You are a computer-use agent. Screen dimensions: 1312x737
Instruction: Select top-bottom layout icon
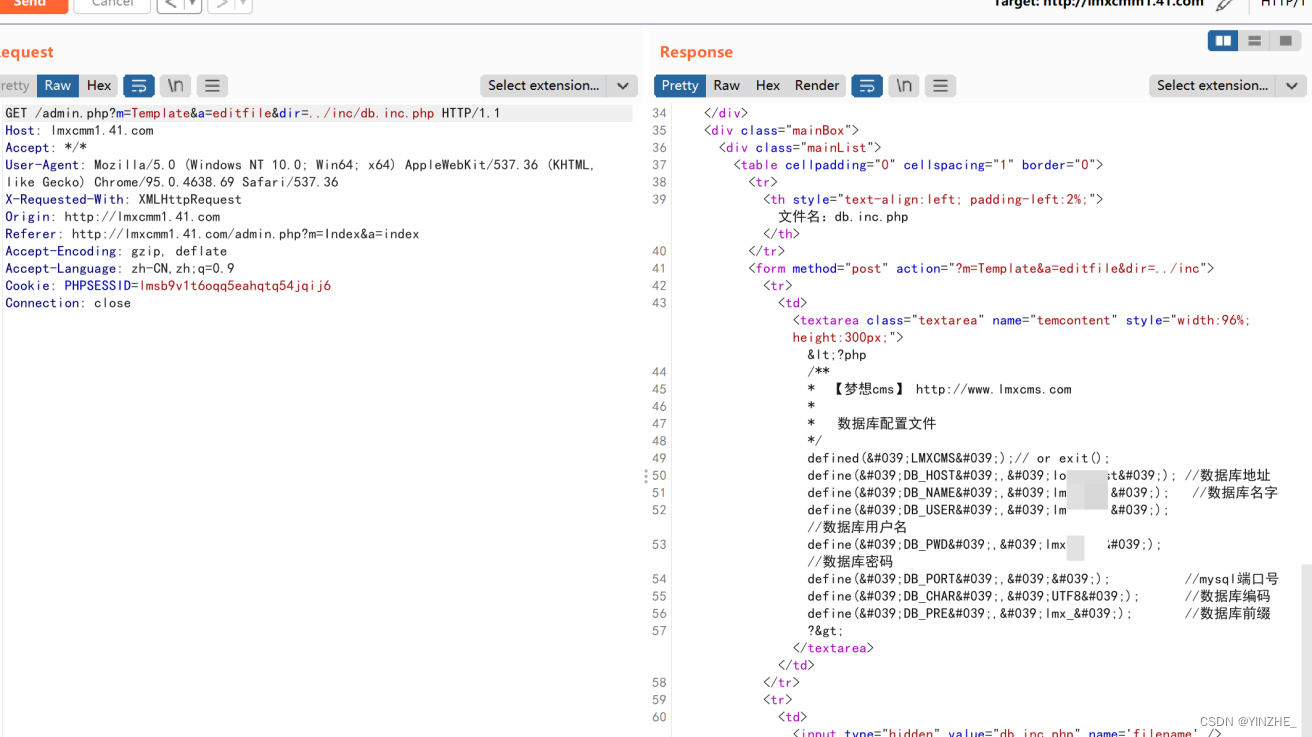[1254, 41]
